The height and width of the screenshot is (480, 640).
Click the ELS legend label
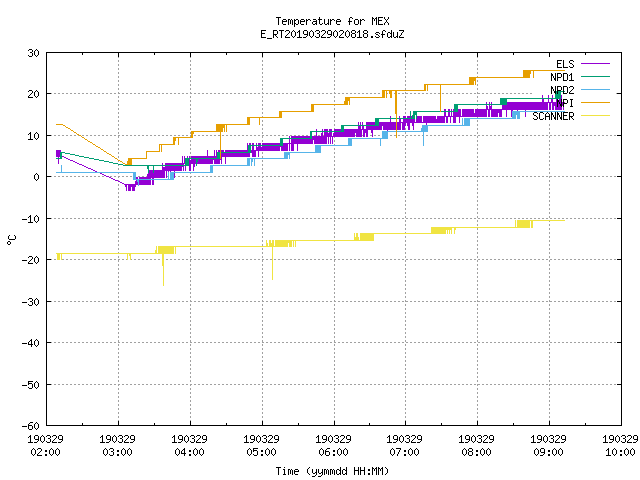tap(565, 64)
